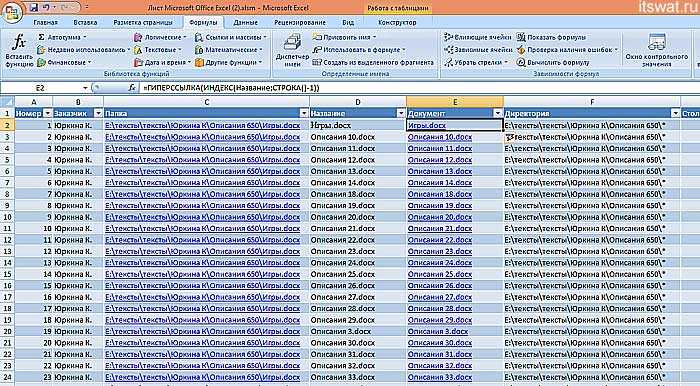Select Юркина К. cell in row 12
The image size is (700, 386).
coord(78,240)
